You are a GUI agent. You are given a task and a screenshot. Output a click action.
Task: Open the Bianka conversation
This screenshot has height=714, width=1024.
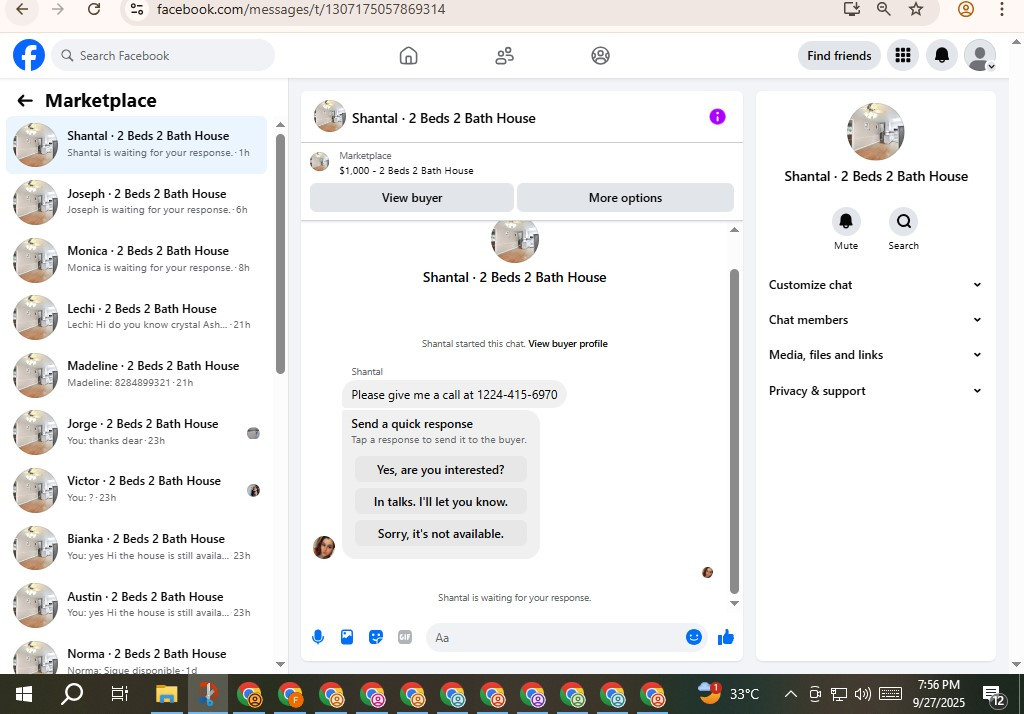136,547
